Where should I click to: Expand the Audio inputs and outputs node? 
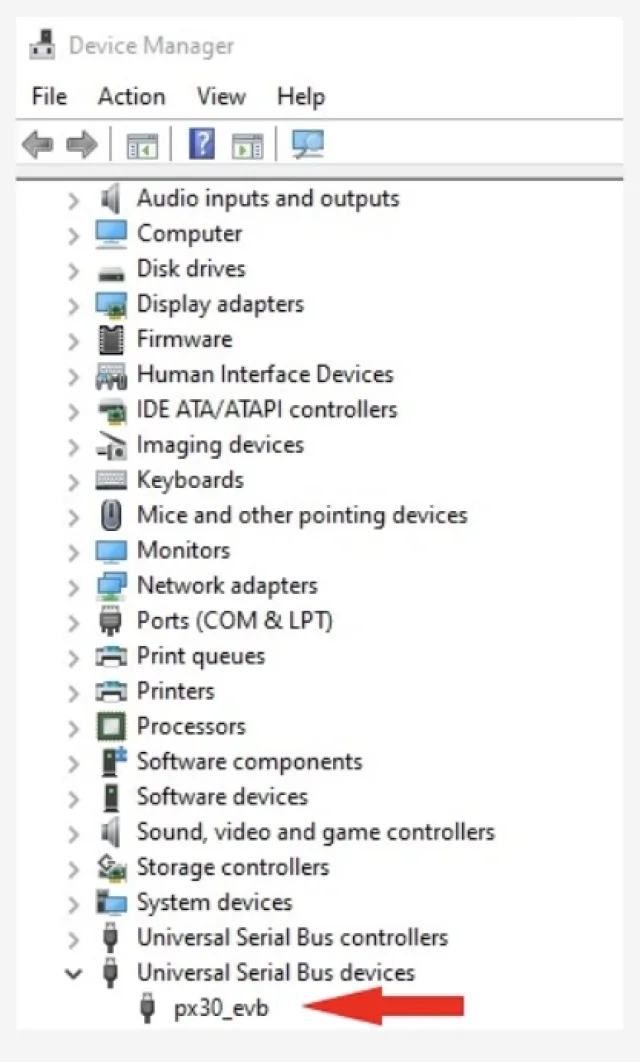click(73, 200)
